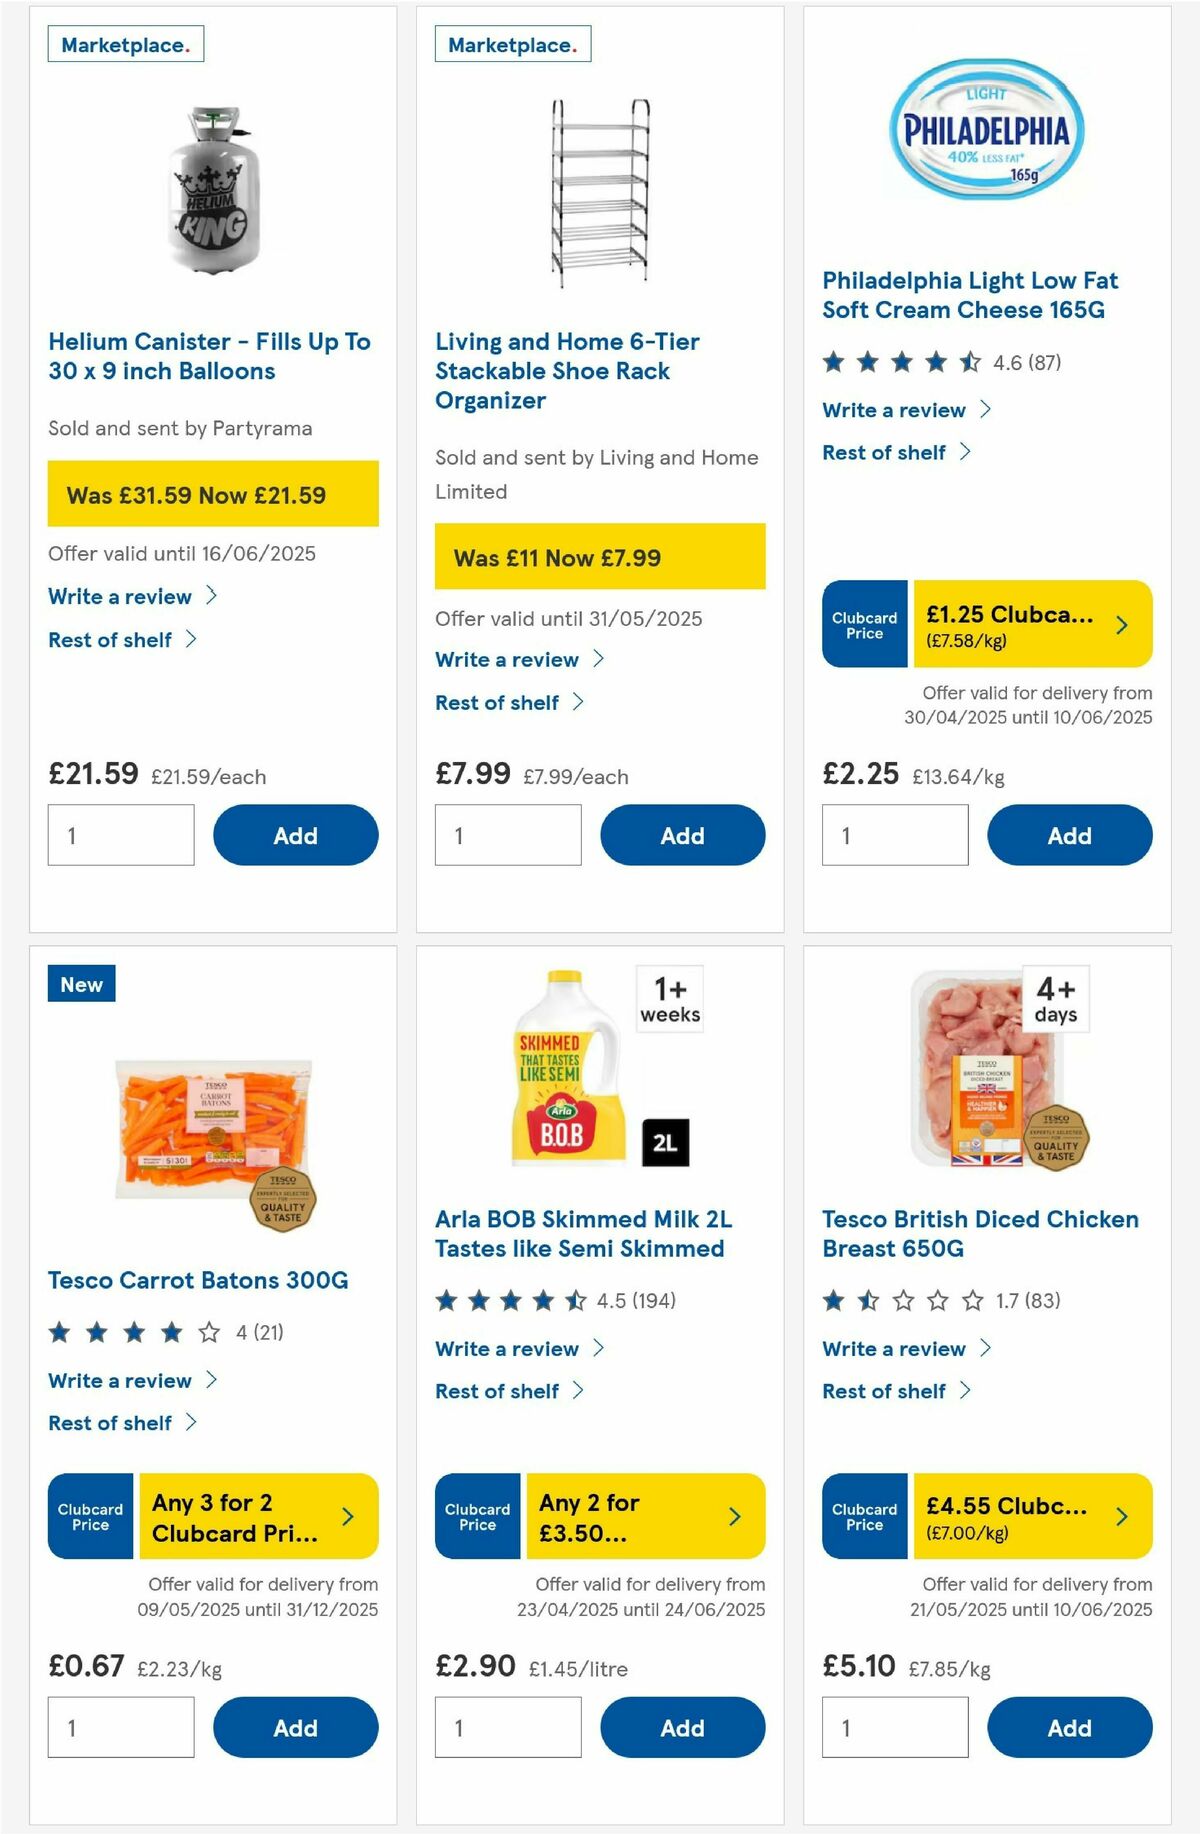Expand the Any 2 for £3.50 milk offer
The height and width of the screenshot is (1834, 1200).
click(645, 1517)
